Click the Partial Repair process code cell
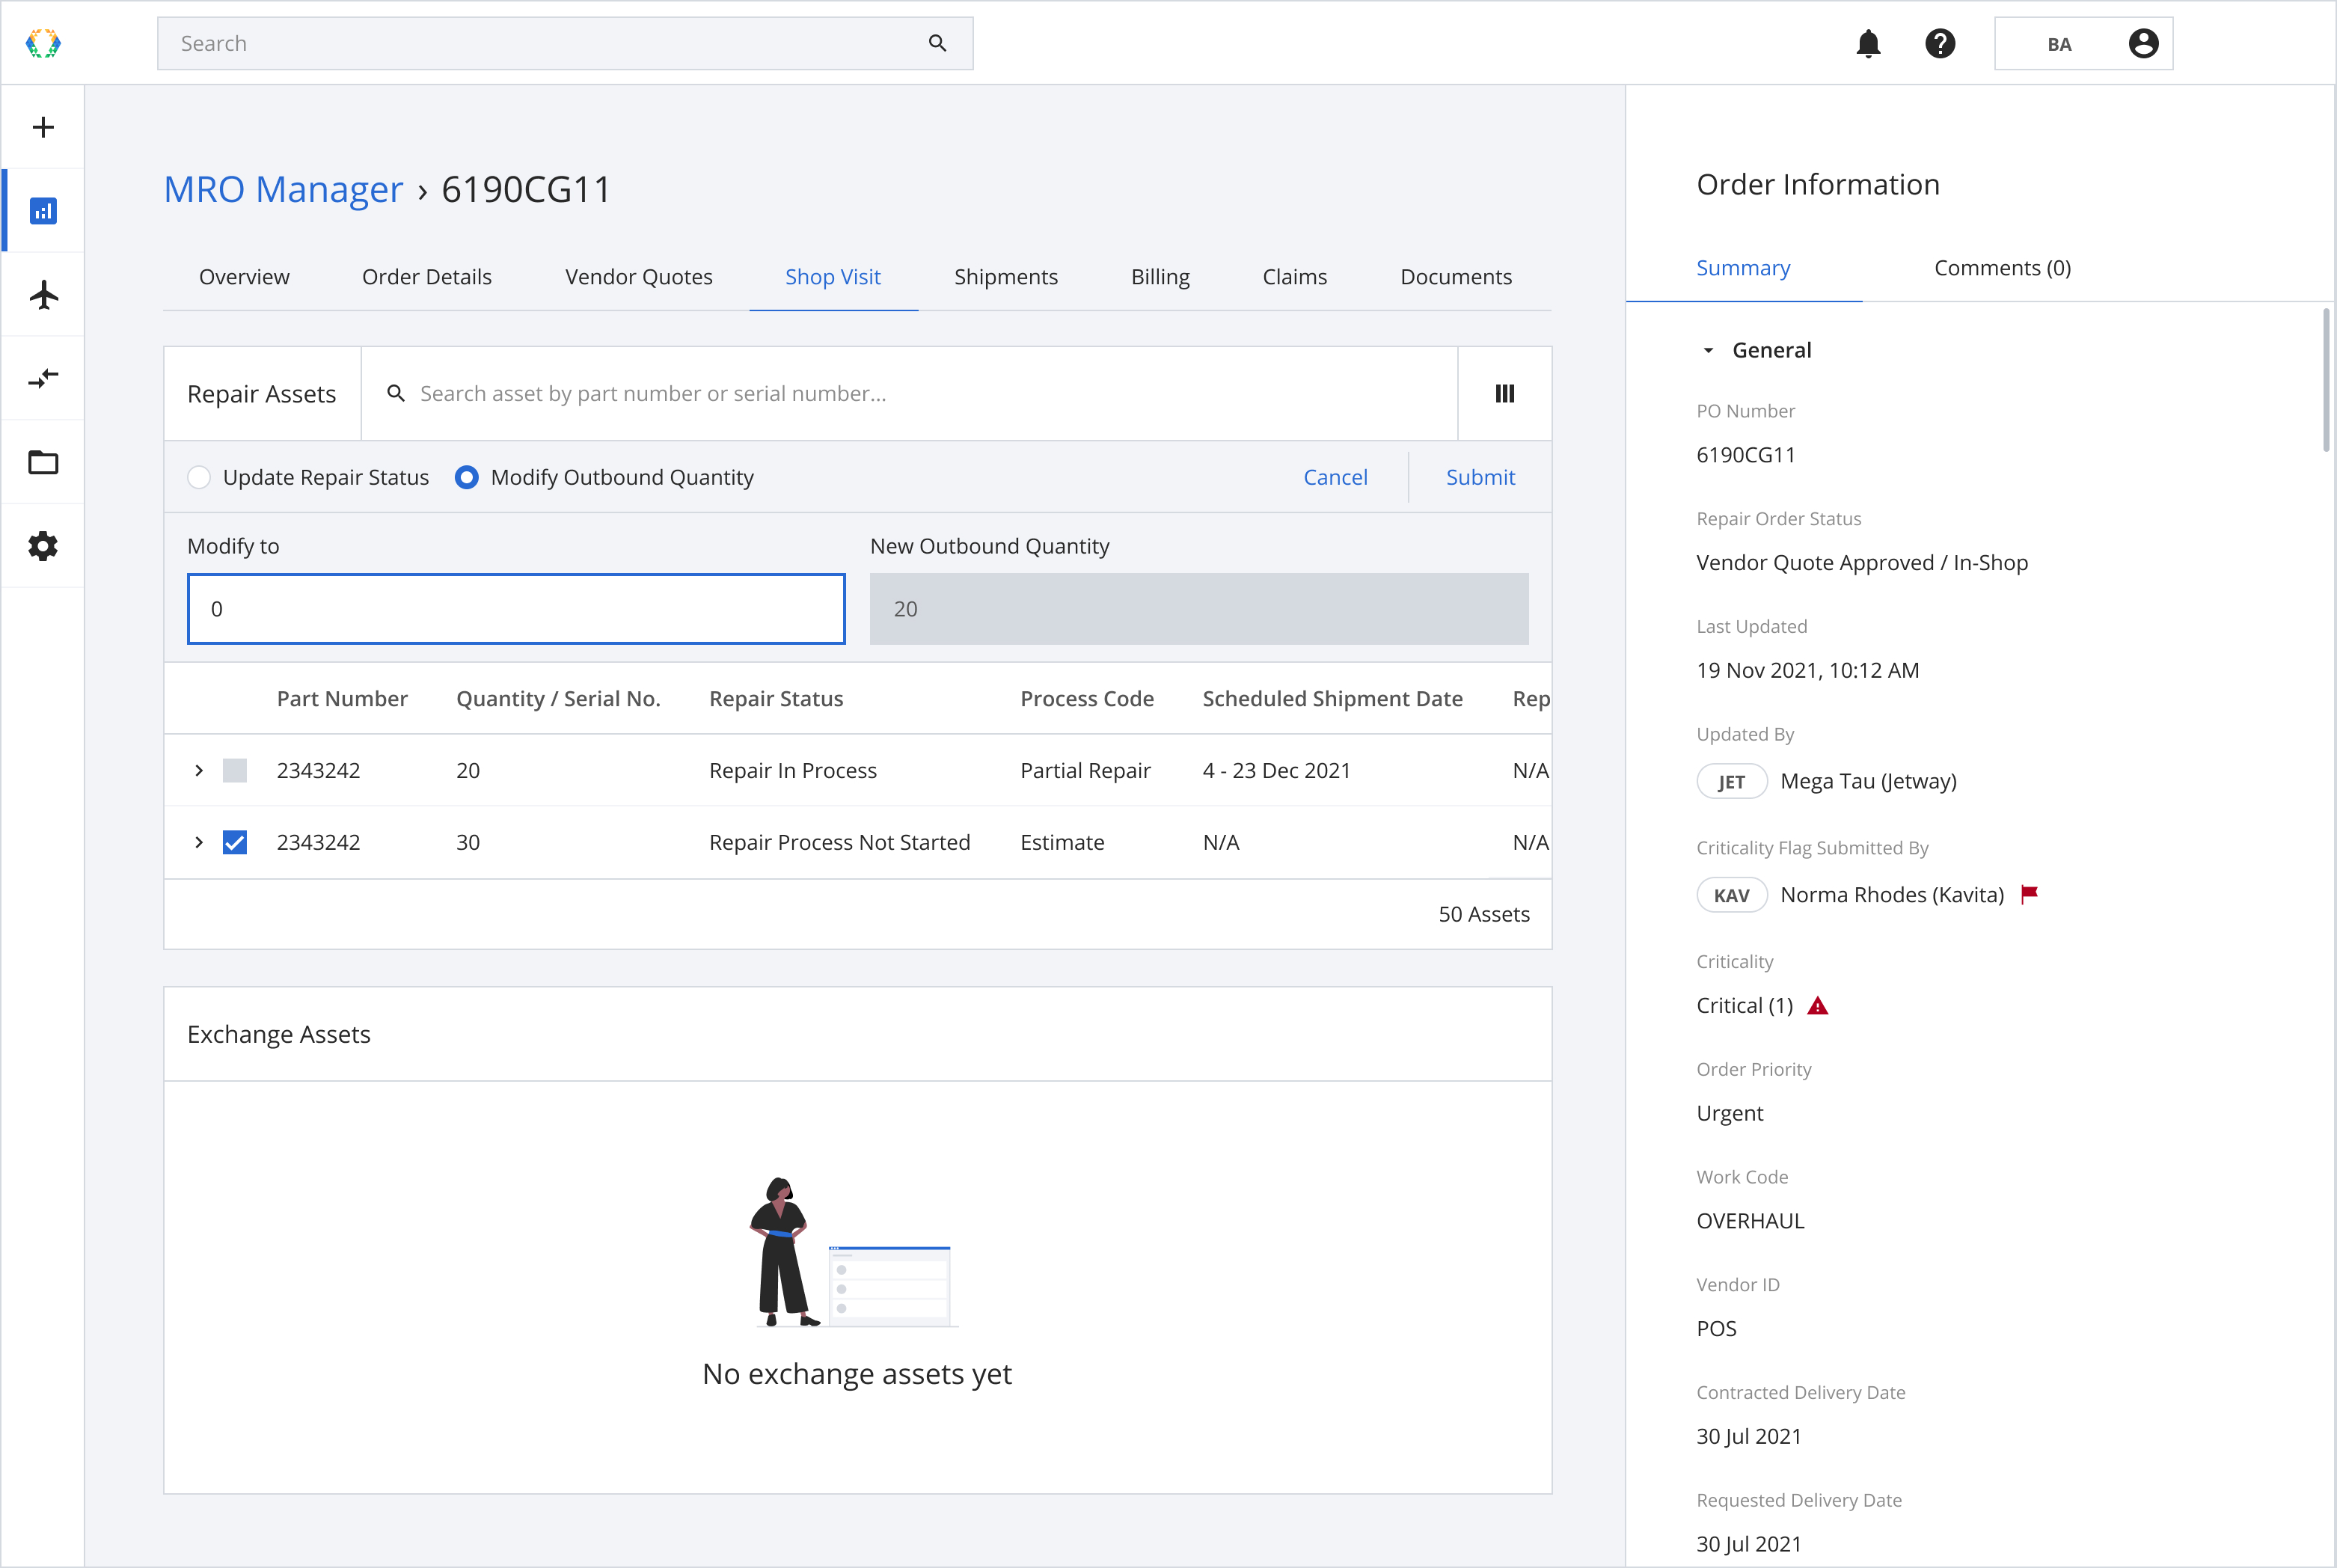The height and width of the screenshot is (1568, 2337). pos(1085,770)
